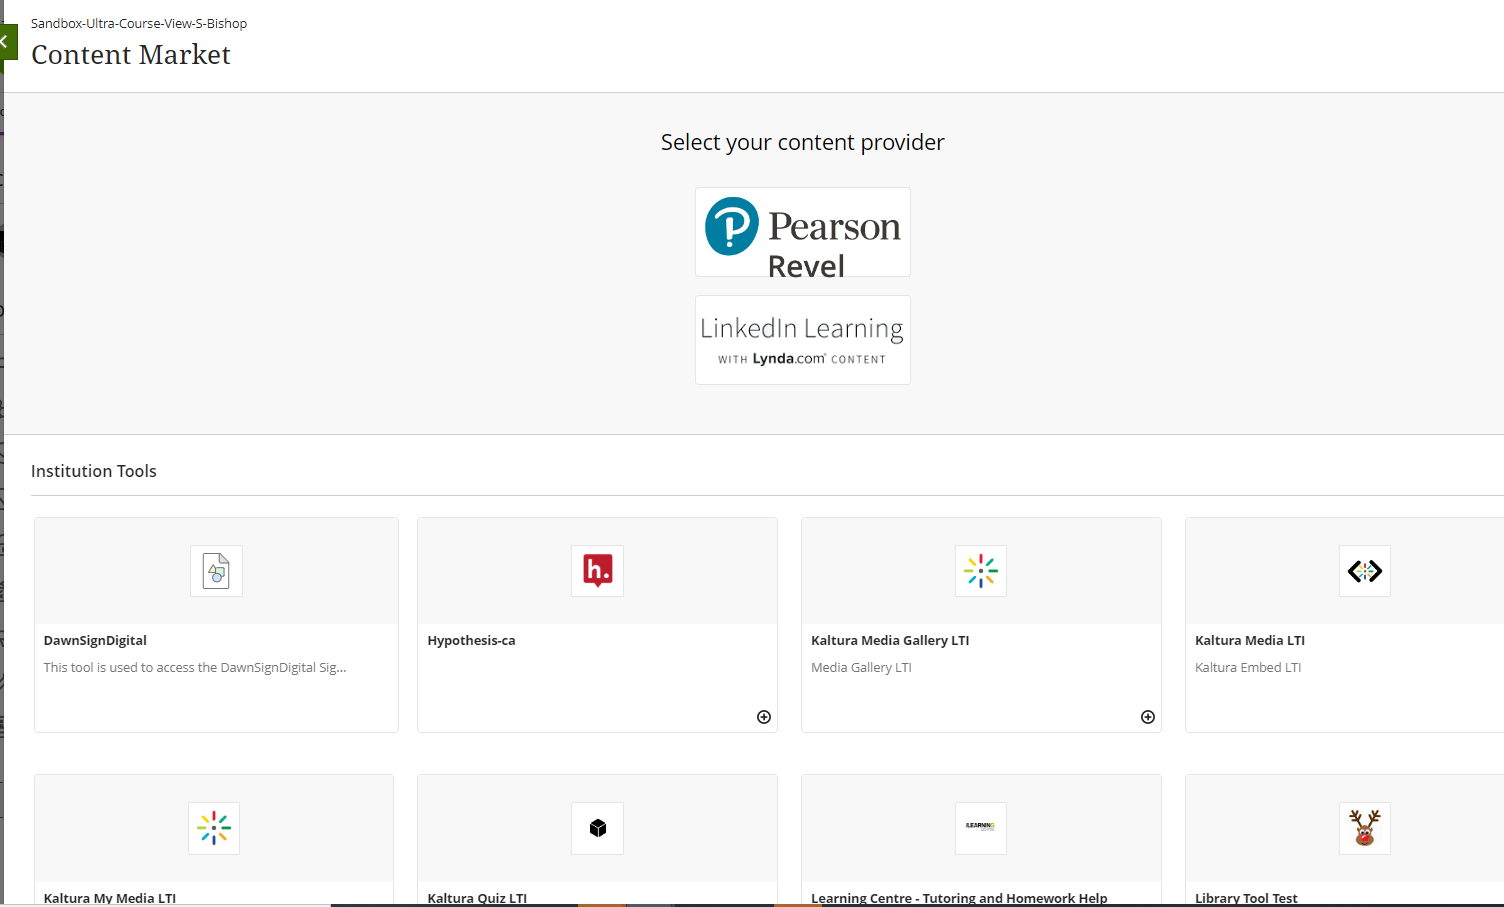Click the Library Tool Test reindeer icon
This screenshot has width=1504, height=907.
(1365, 828)
